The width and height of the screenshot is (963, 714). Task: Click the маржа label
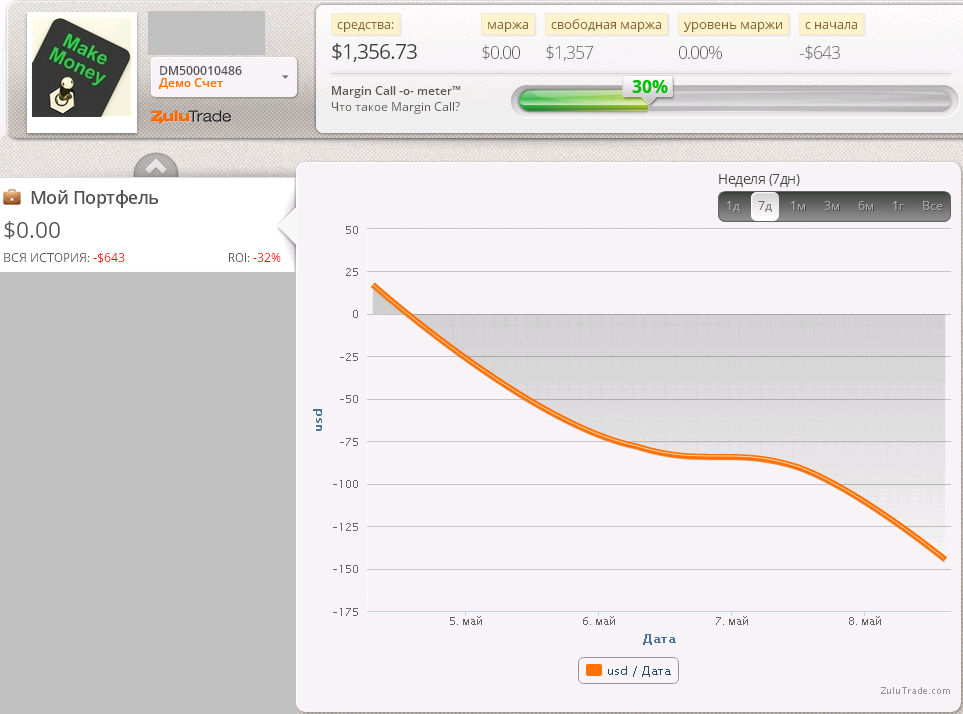pos(507,25)
